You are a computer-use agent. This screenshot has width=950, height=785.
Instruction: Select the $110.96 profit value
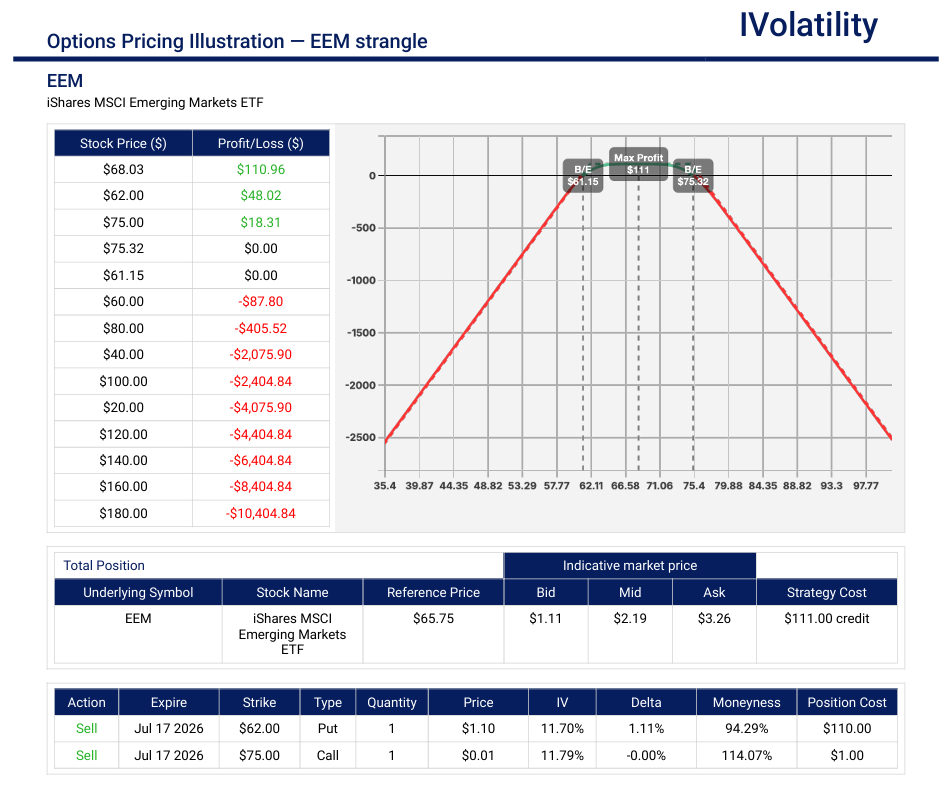(261, 170)
